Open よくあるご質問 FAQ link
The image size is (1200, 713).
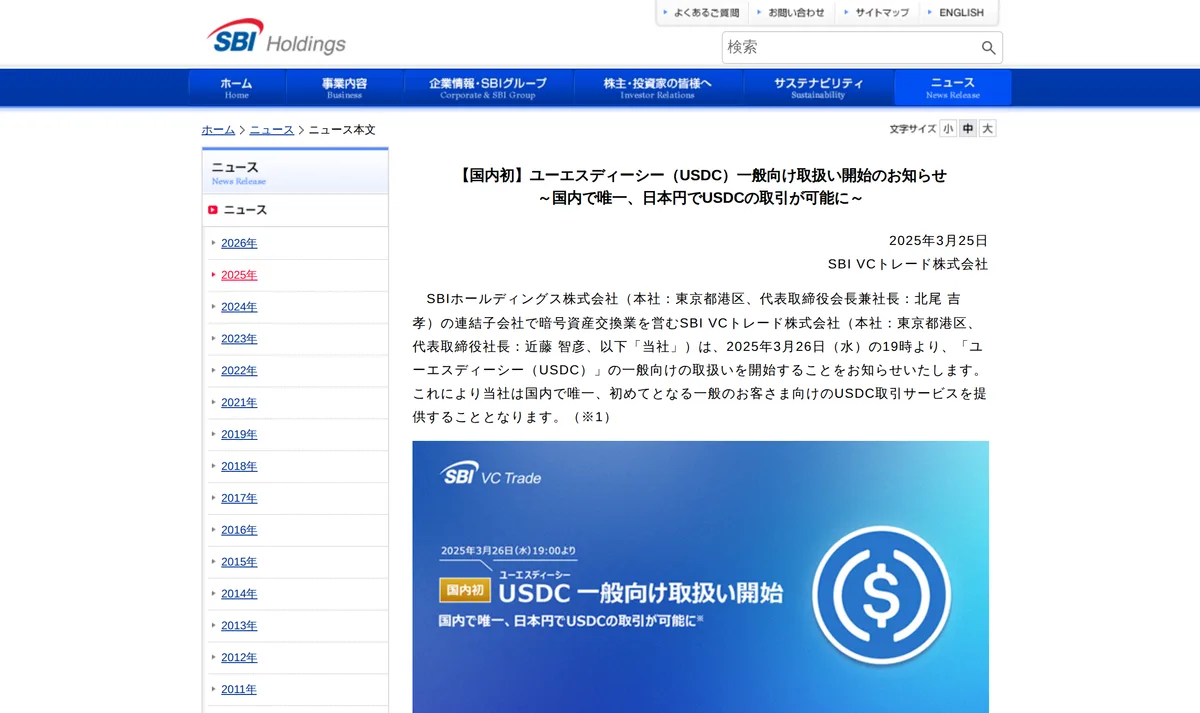(700, 13)
